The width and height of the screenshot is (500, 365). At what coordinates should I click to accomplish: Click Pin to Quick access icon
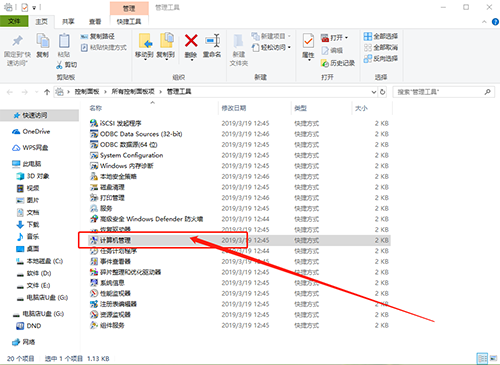click(x=17, y=41)
